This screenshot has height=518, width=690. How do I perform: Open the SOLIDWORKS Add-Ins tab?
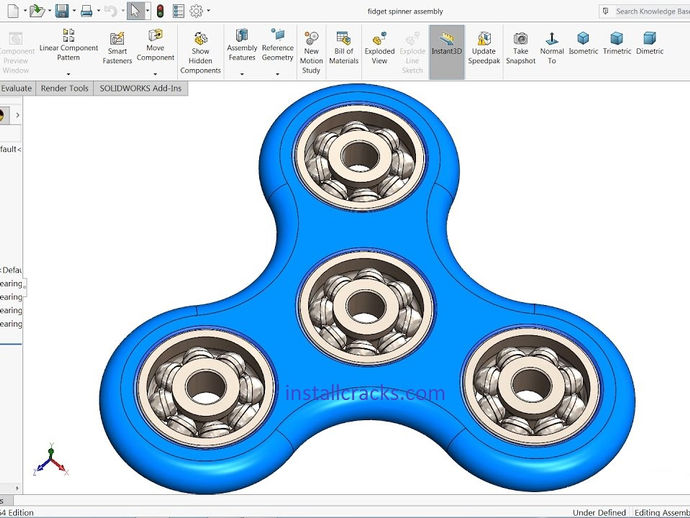[x=141, y=88]
